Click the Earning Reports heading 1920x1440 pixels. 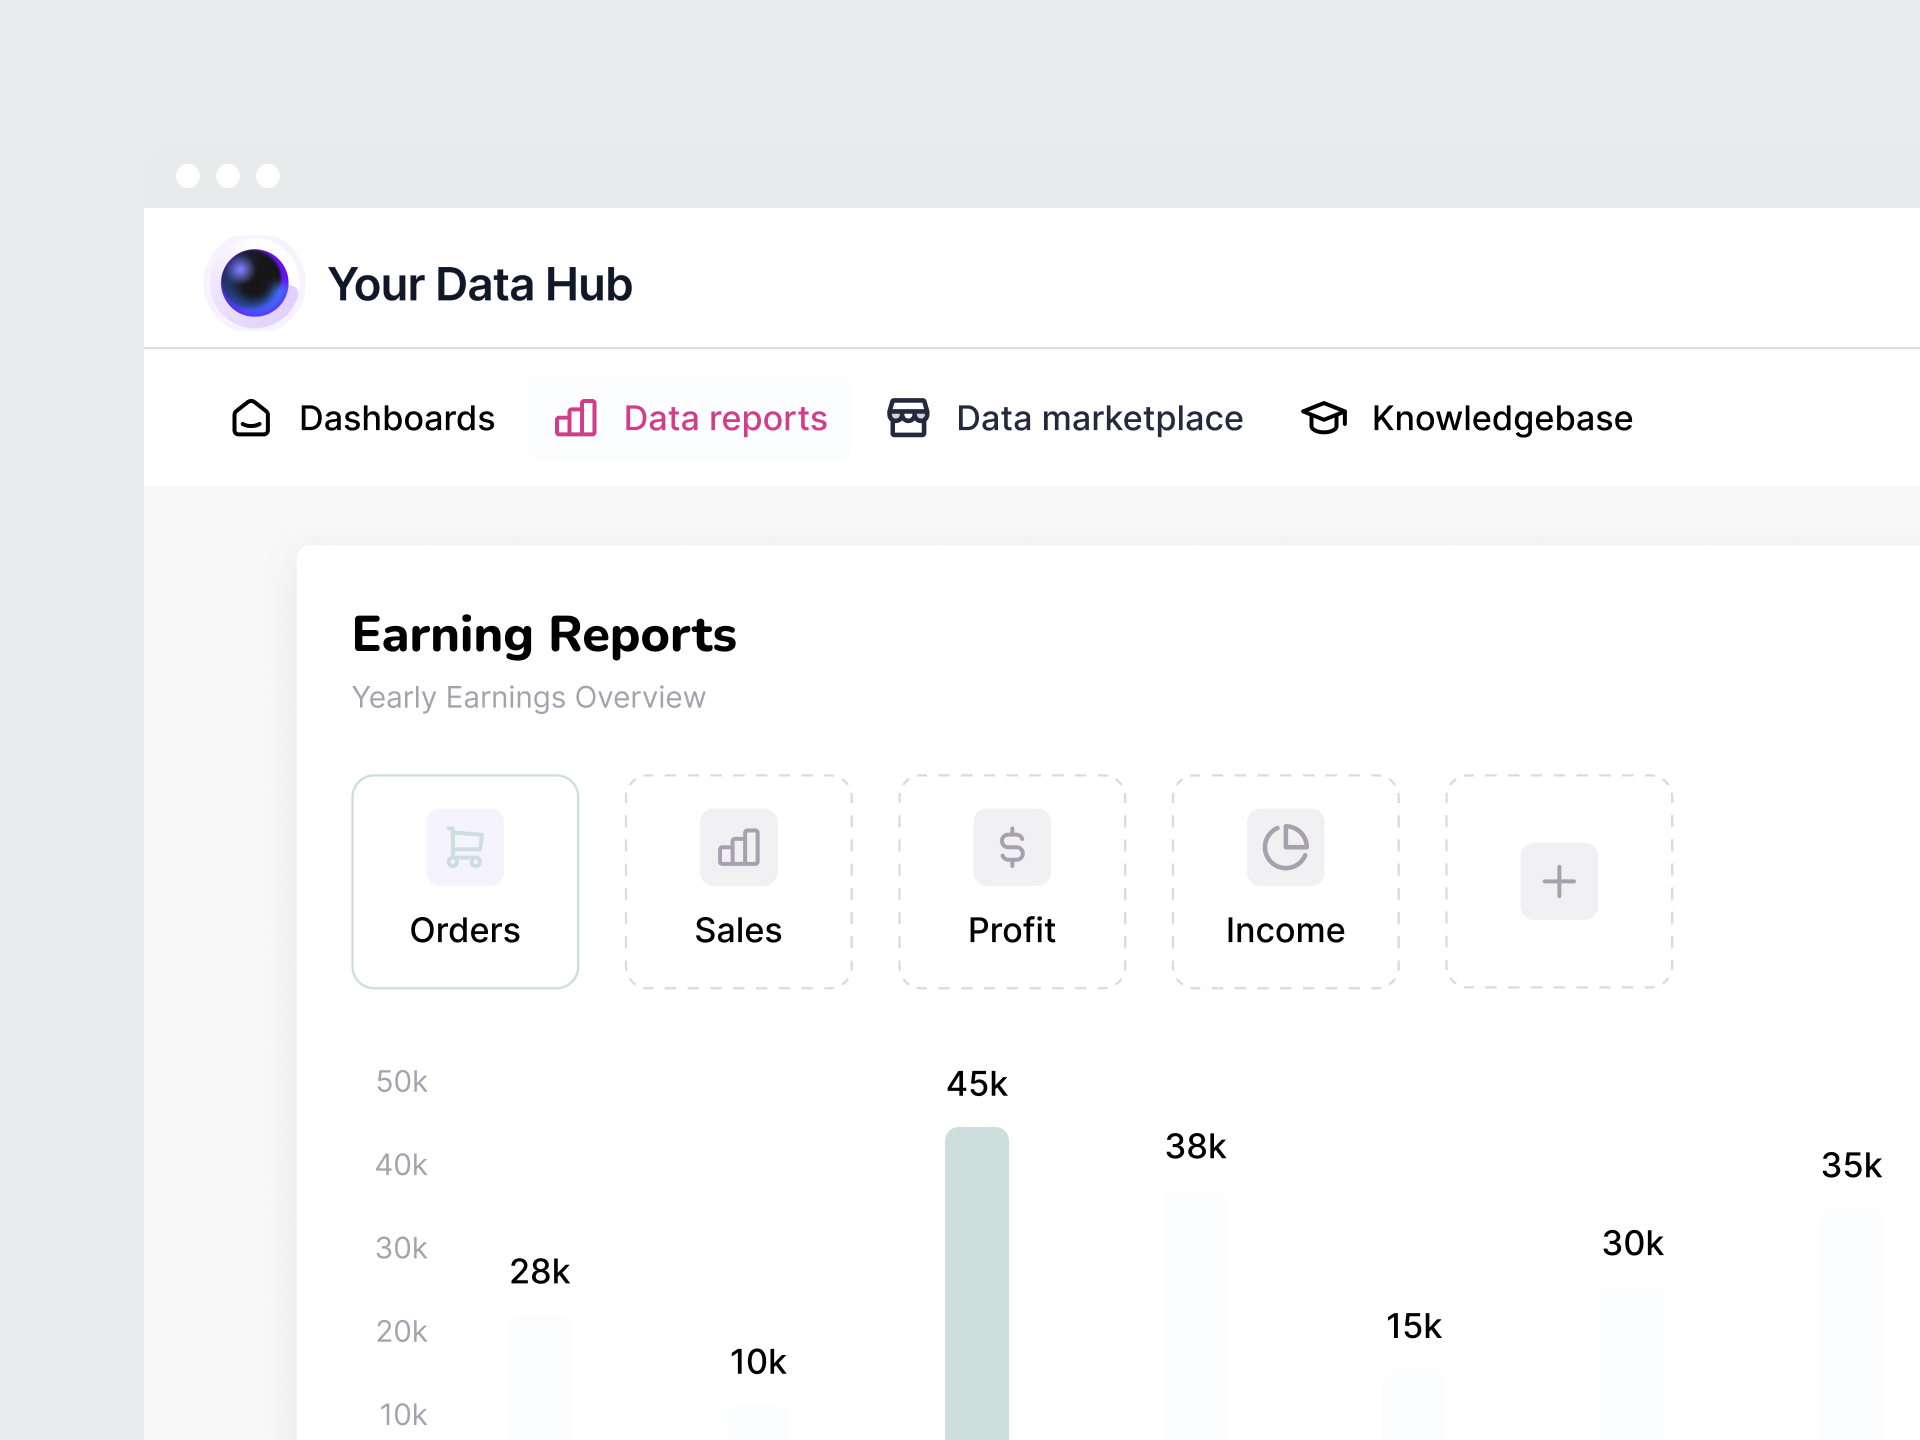click(x=544, y=635)
